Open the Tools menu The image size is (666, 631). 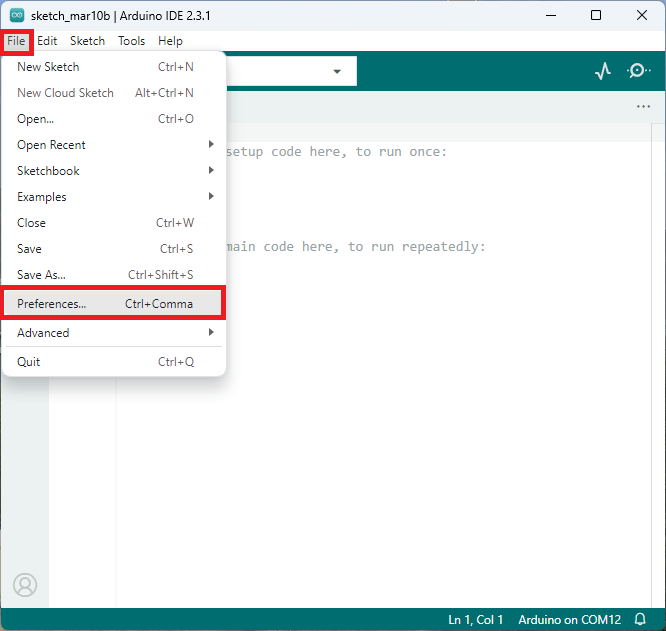click(x=131, y=41)
